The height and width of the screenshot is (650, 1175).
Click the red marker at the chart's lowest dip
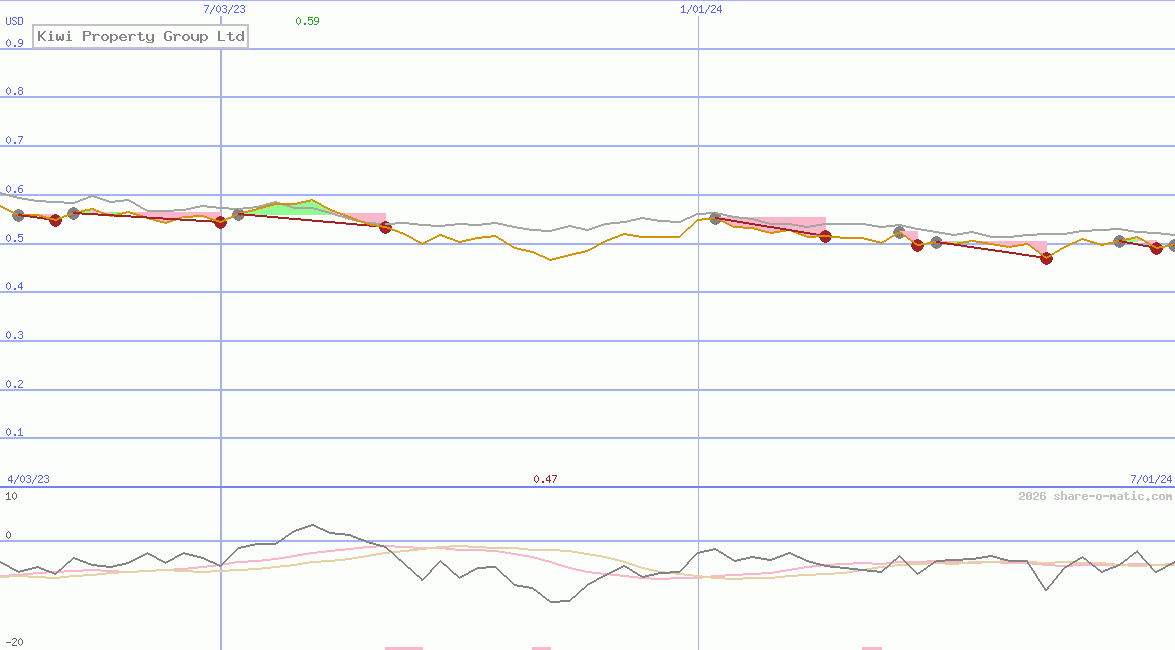pyautogui.click(x=1046, y=259)
